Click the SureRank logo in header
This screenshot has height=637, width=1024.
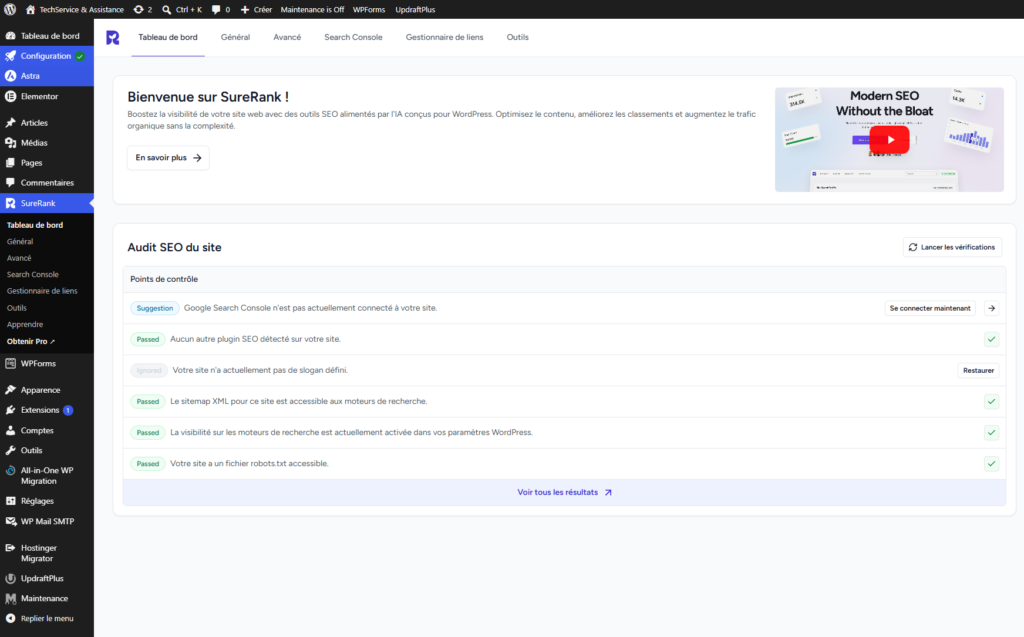click(112, 37)
